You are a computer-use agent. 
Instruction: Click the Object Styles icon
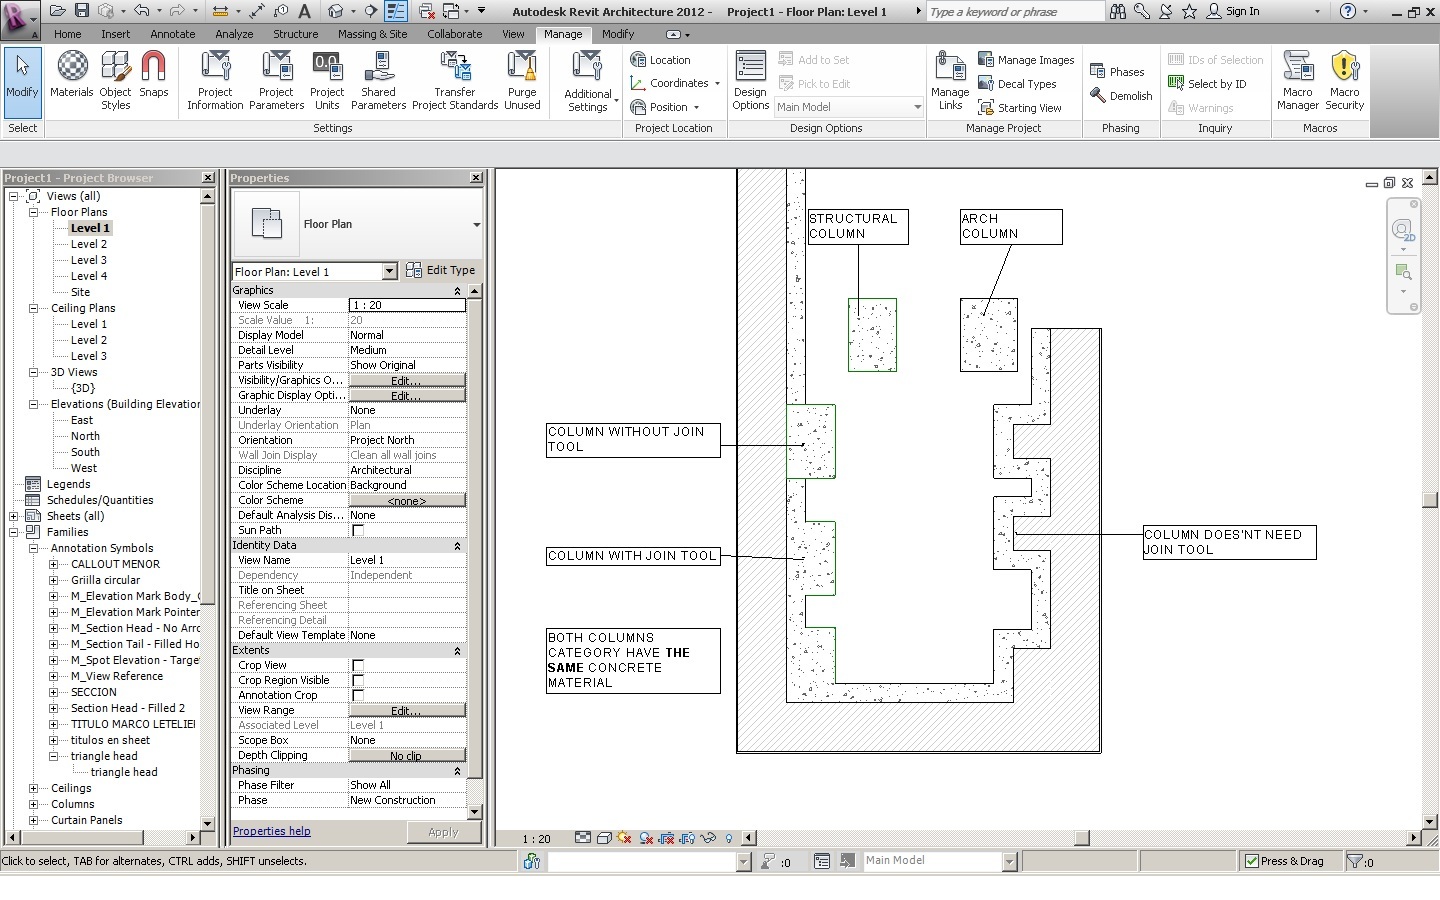115,78
